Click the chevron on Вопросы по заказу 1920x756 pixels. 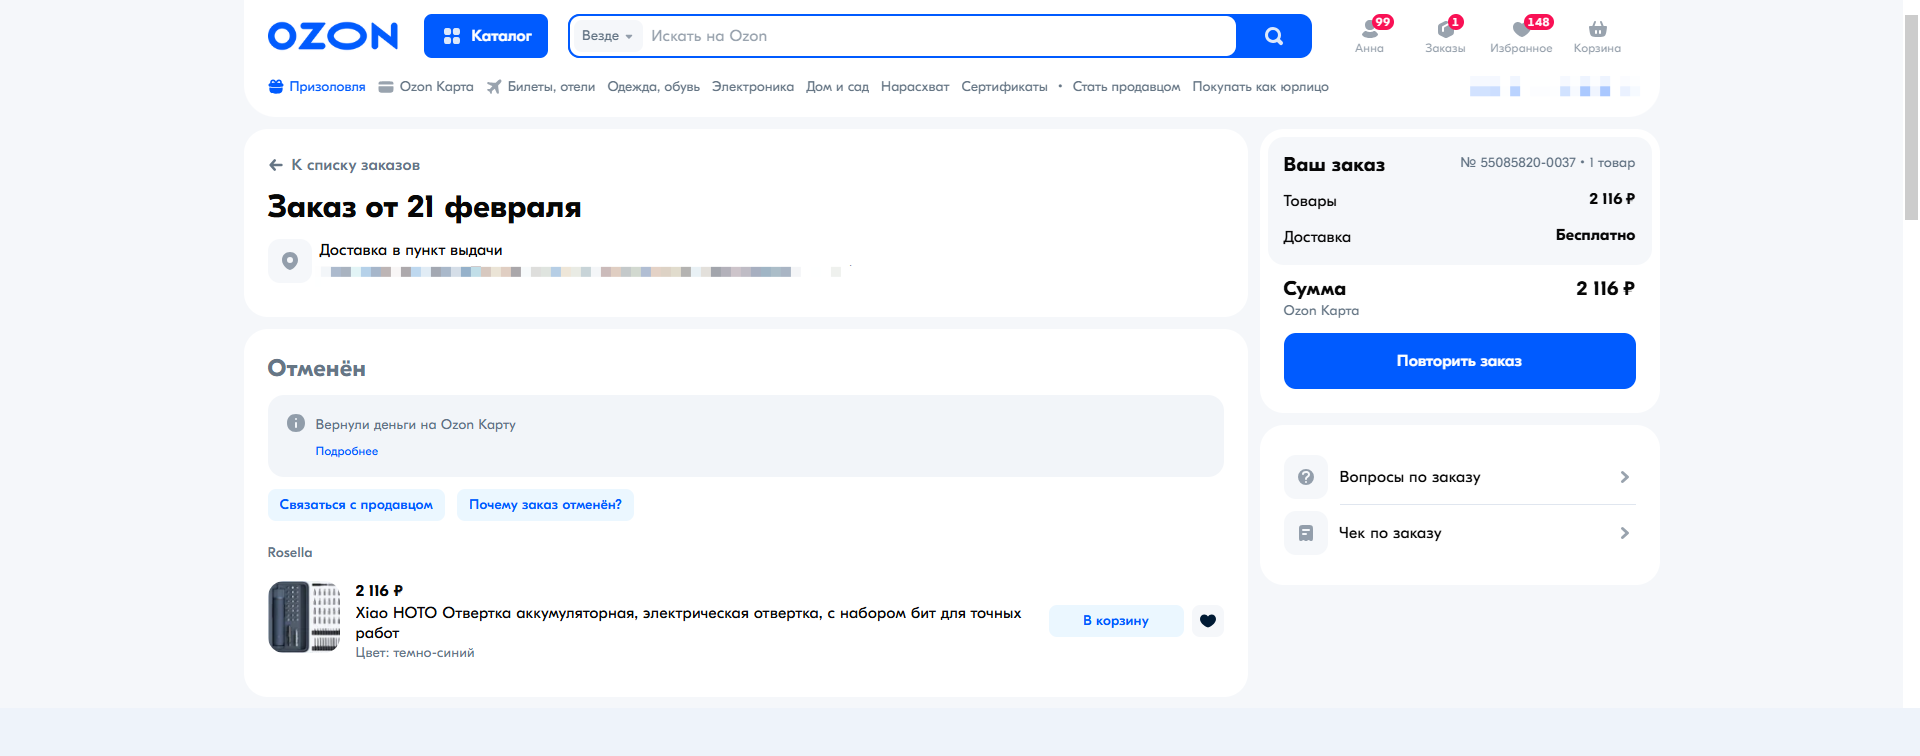tap(1624, 477)
